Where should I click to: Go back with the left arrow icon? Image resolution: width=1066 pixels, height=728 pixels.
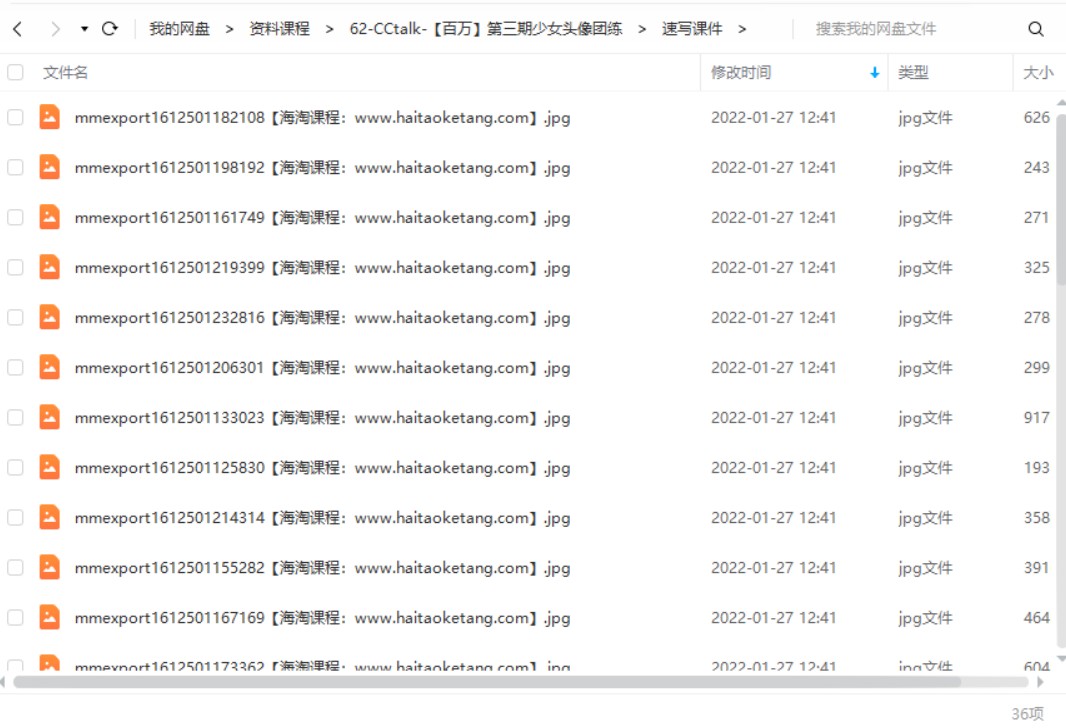click(18, 29)
